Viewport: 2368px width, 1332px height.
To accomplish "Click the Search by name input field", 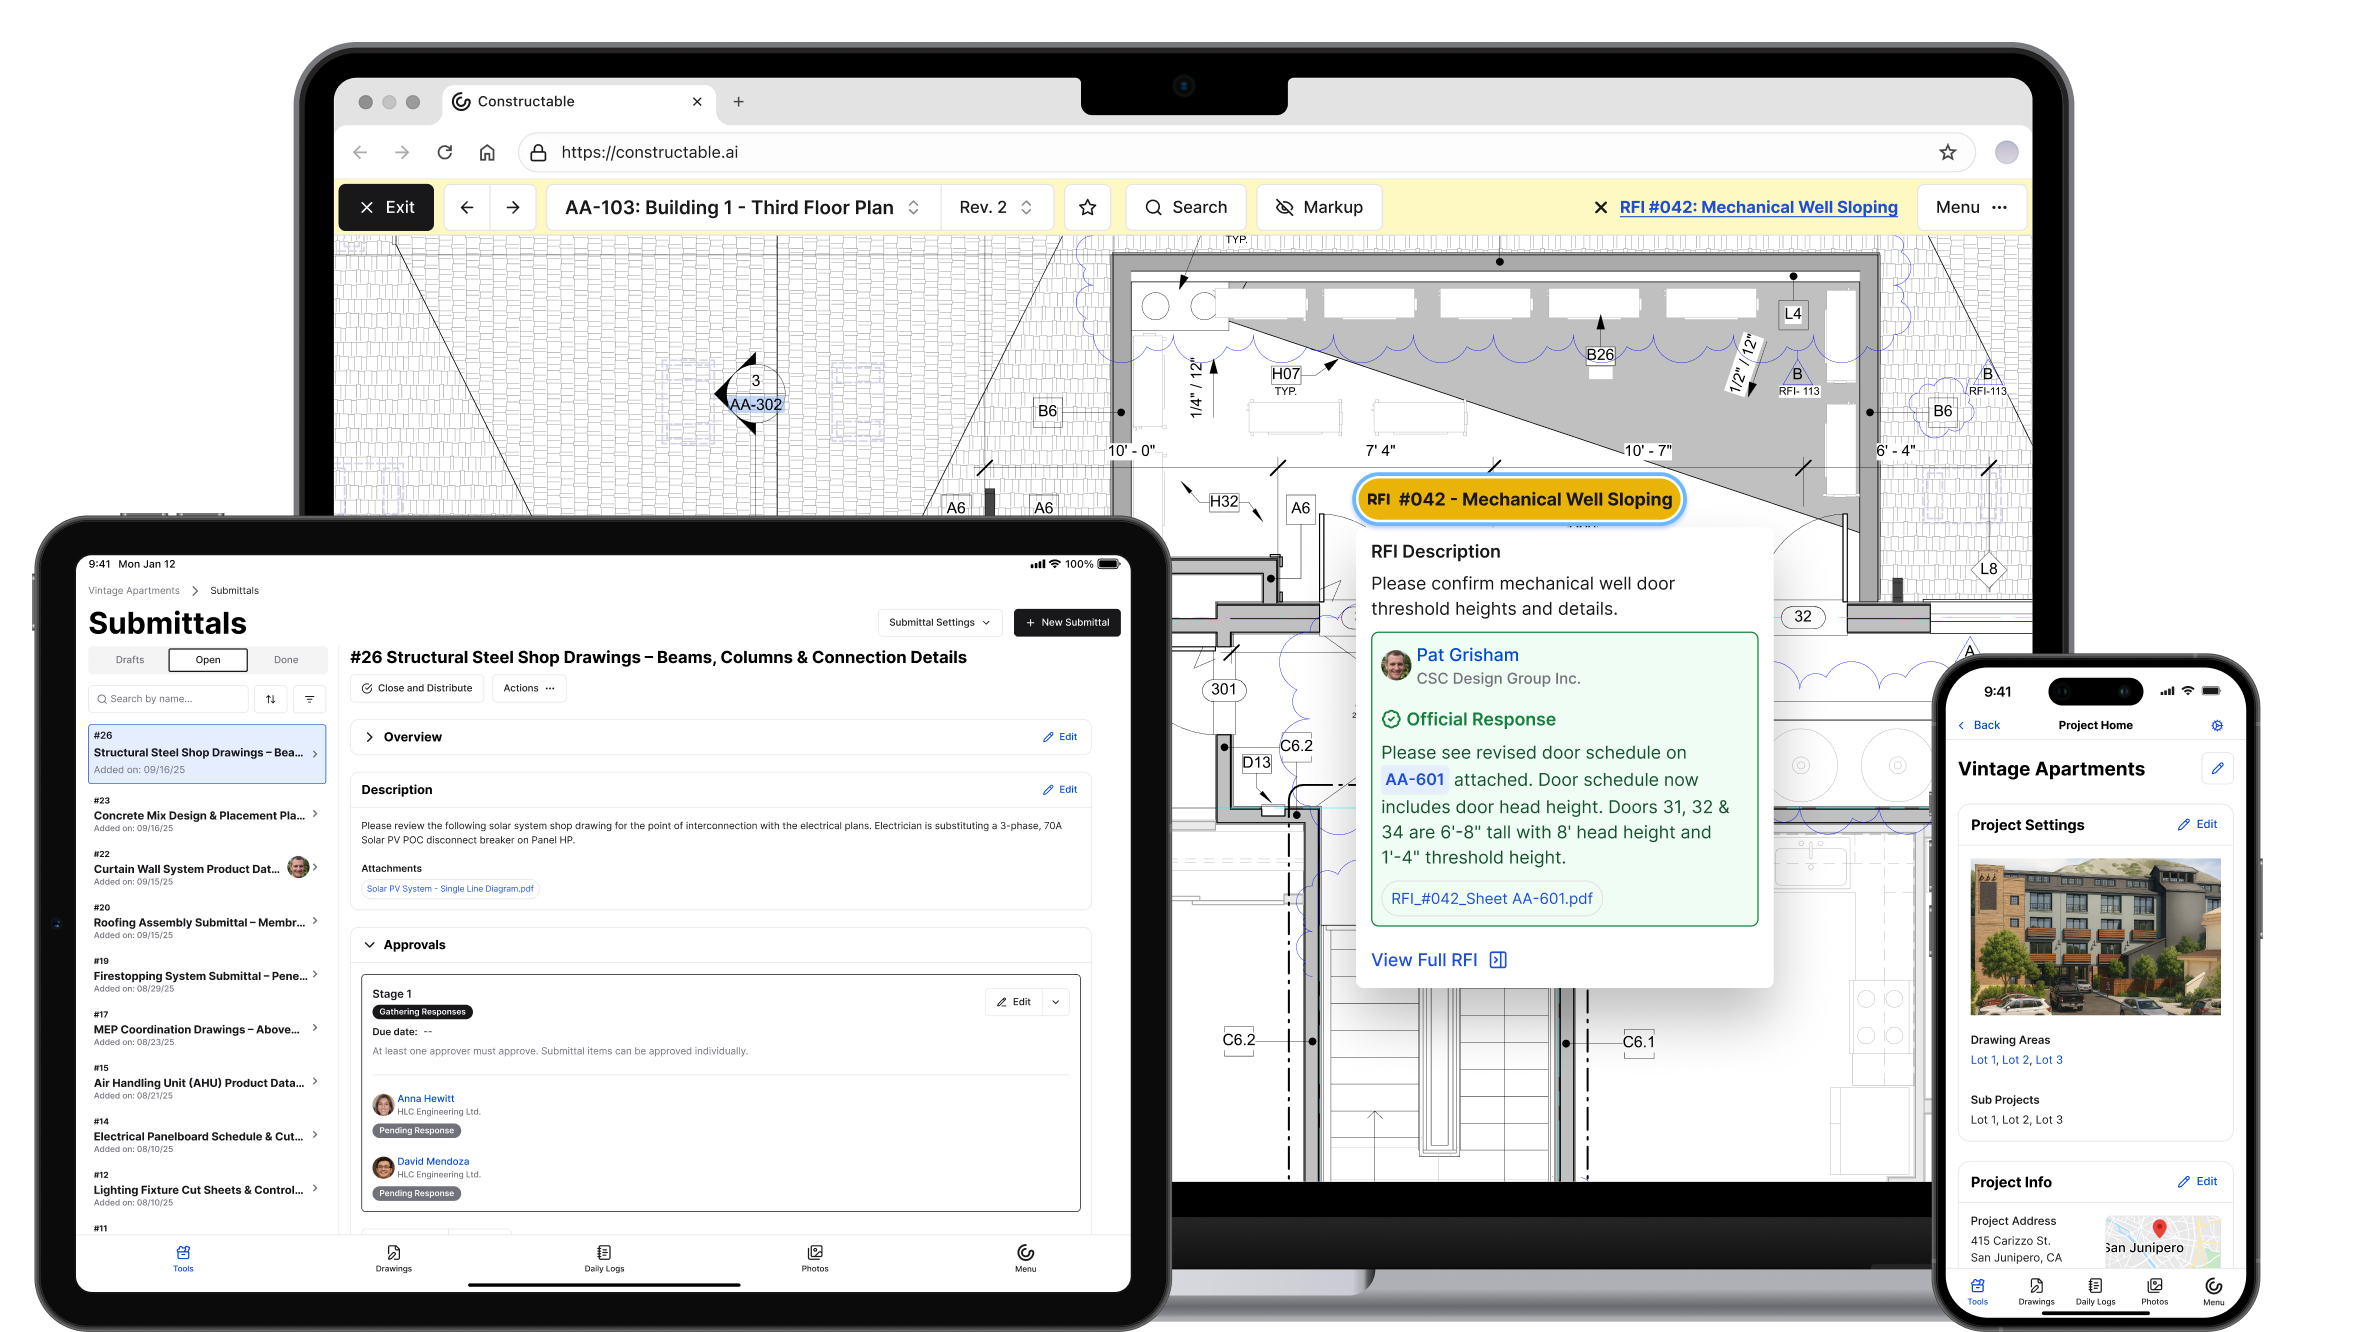I will point(168,698).
